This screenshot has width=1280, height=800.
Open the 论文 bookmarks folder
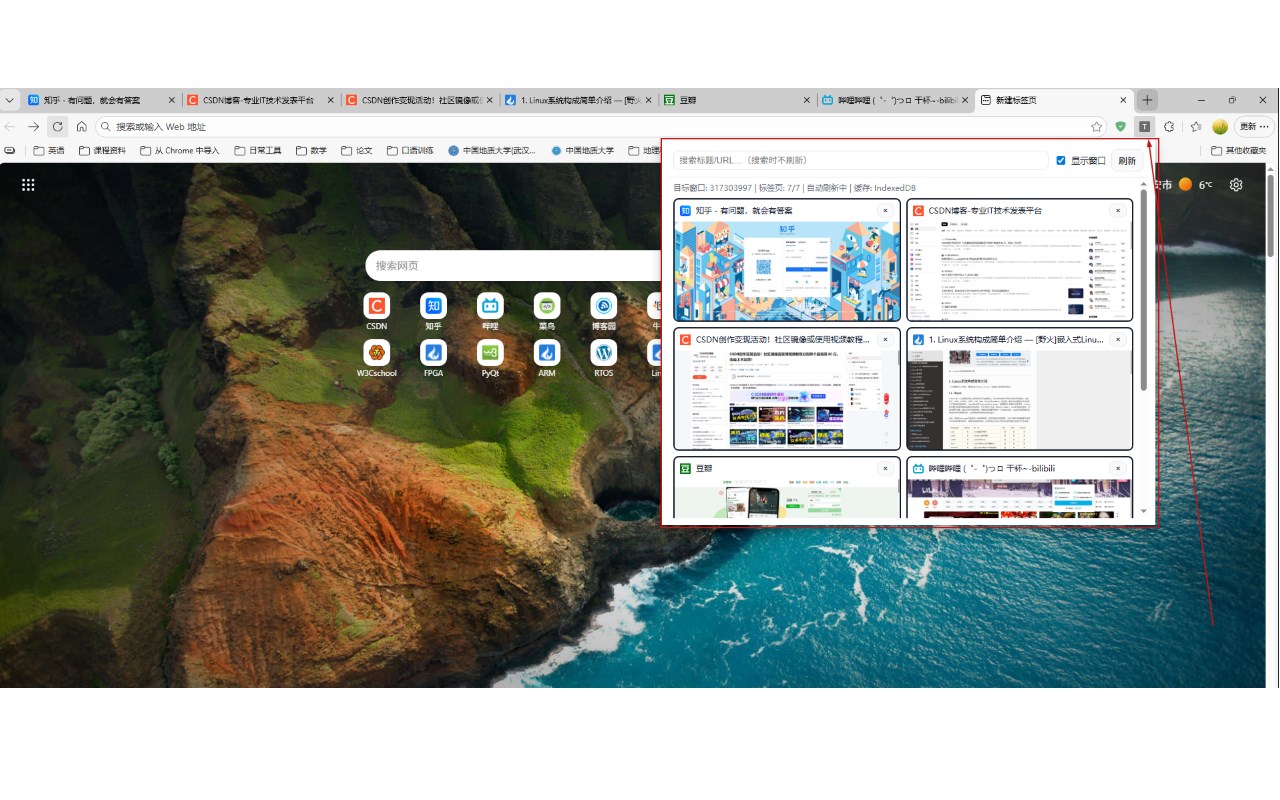click(x=357, y=151)
